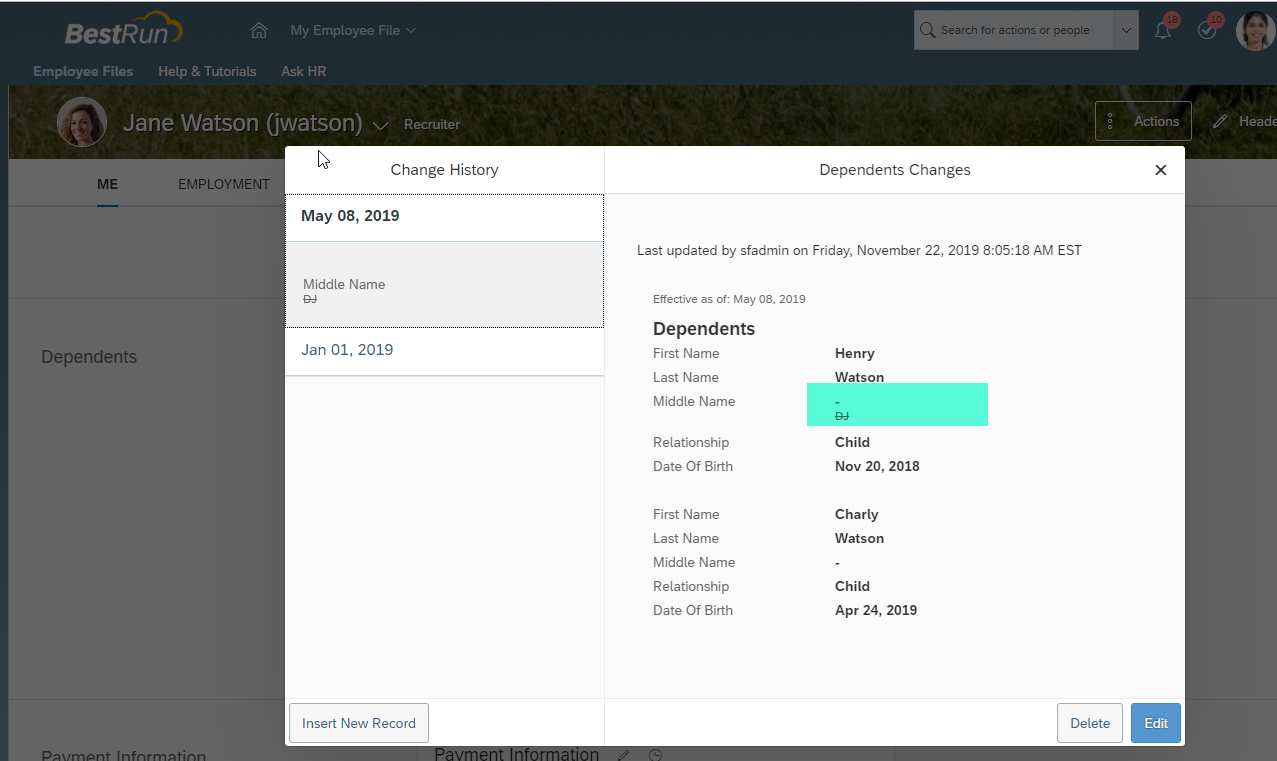Click the first name value Charly
The height and width of the screenshot is (761, 1277).
point(857,514)
